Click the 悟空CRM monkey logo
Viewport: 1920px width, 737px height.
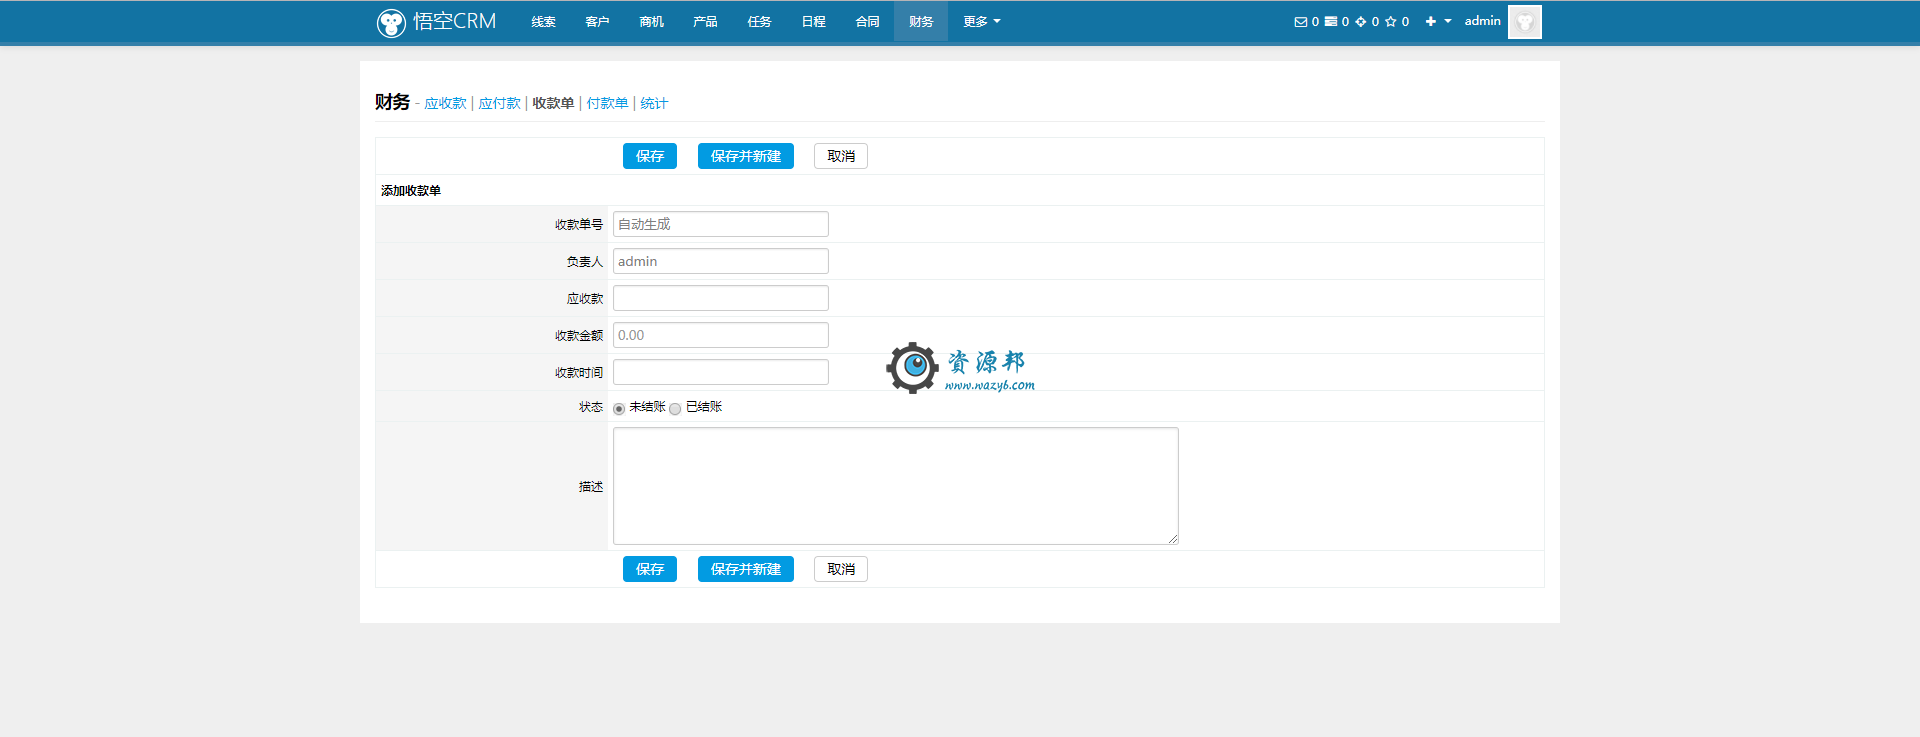(391, 22)
